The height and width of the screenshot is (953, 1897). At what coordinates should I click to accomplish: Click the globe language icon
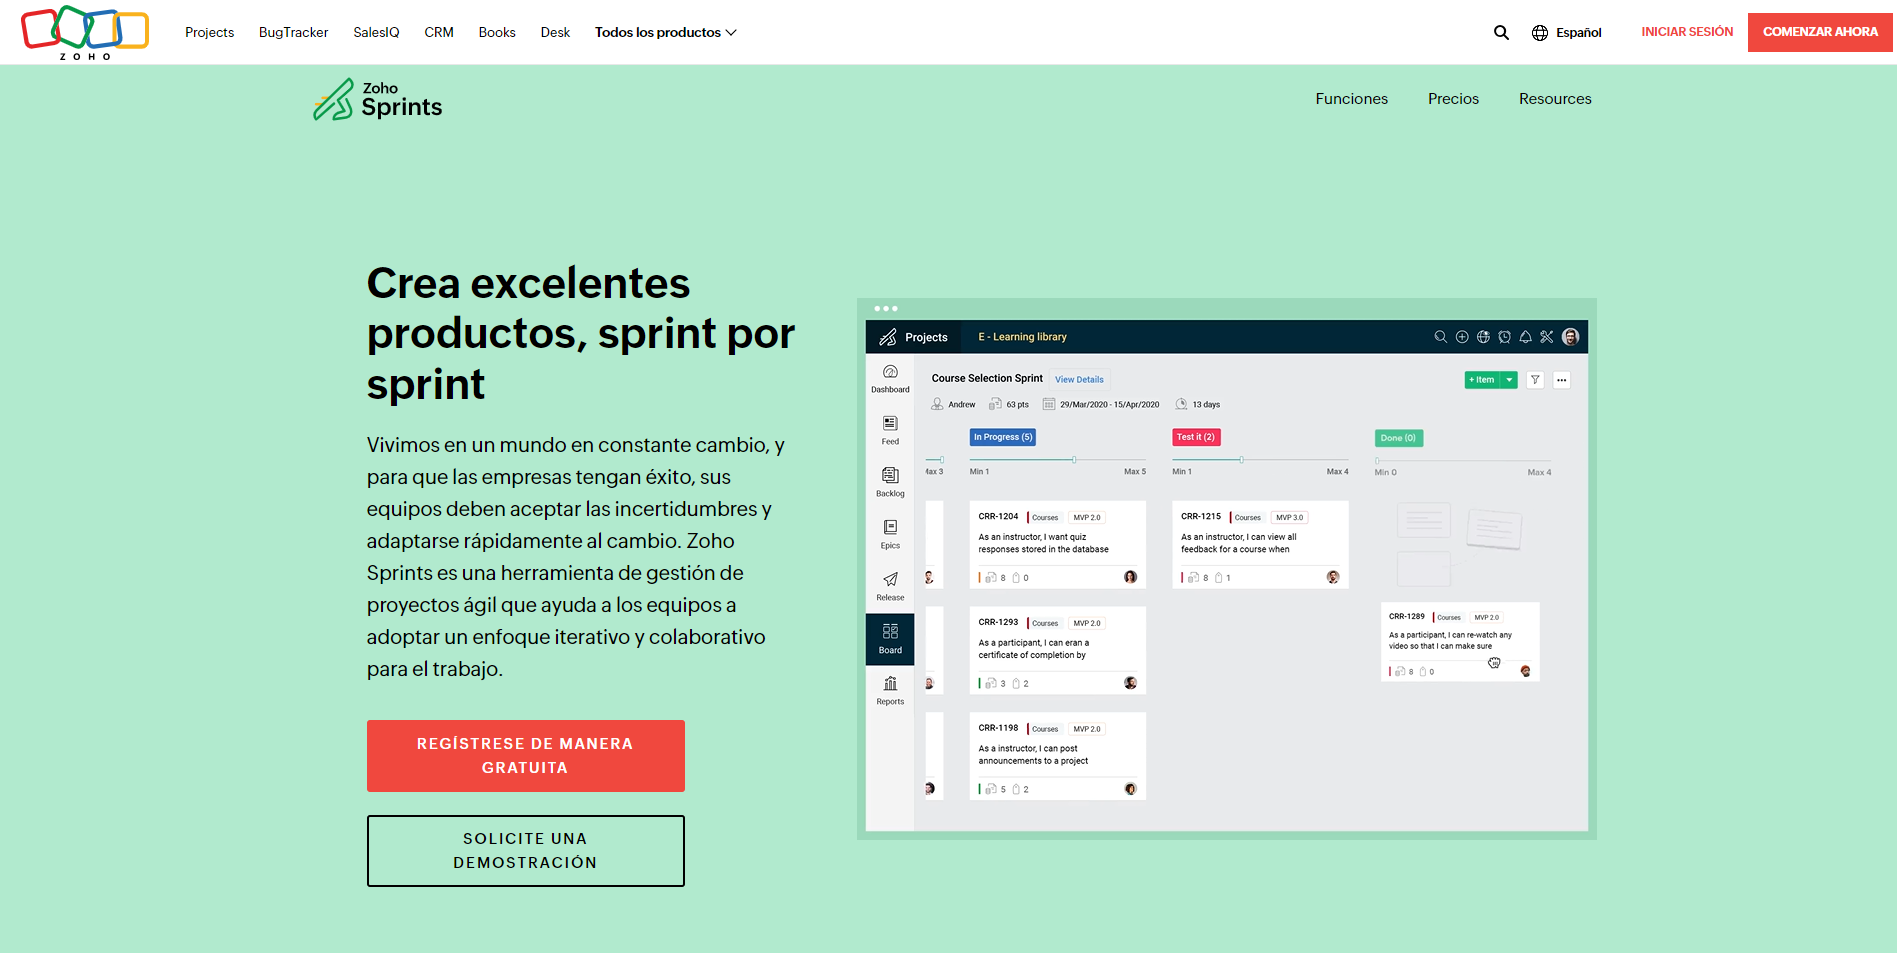point(1540,33)
